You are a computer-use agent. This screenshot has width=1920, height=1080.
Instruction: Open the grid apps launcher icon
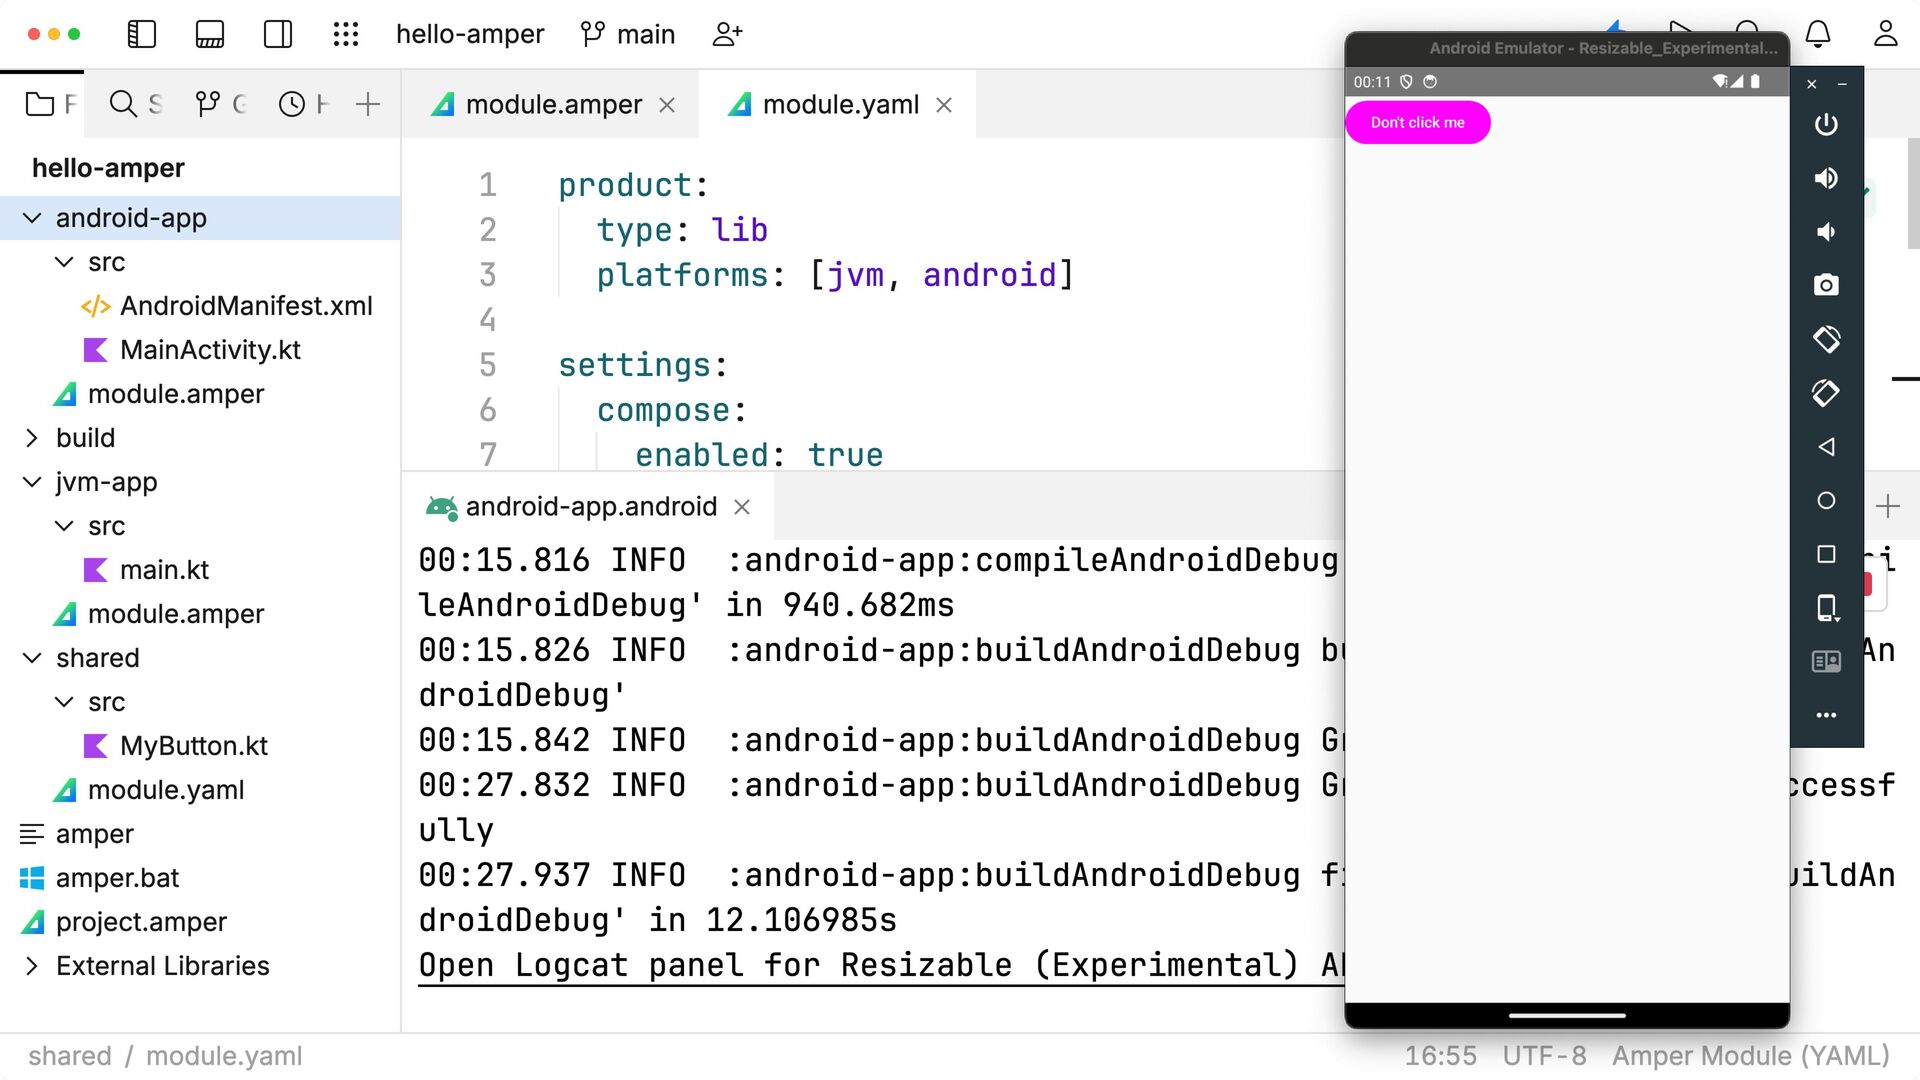(346, 34)
